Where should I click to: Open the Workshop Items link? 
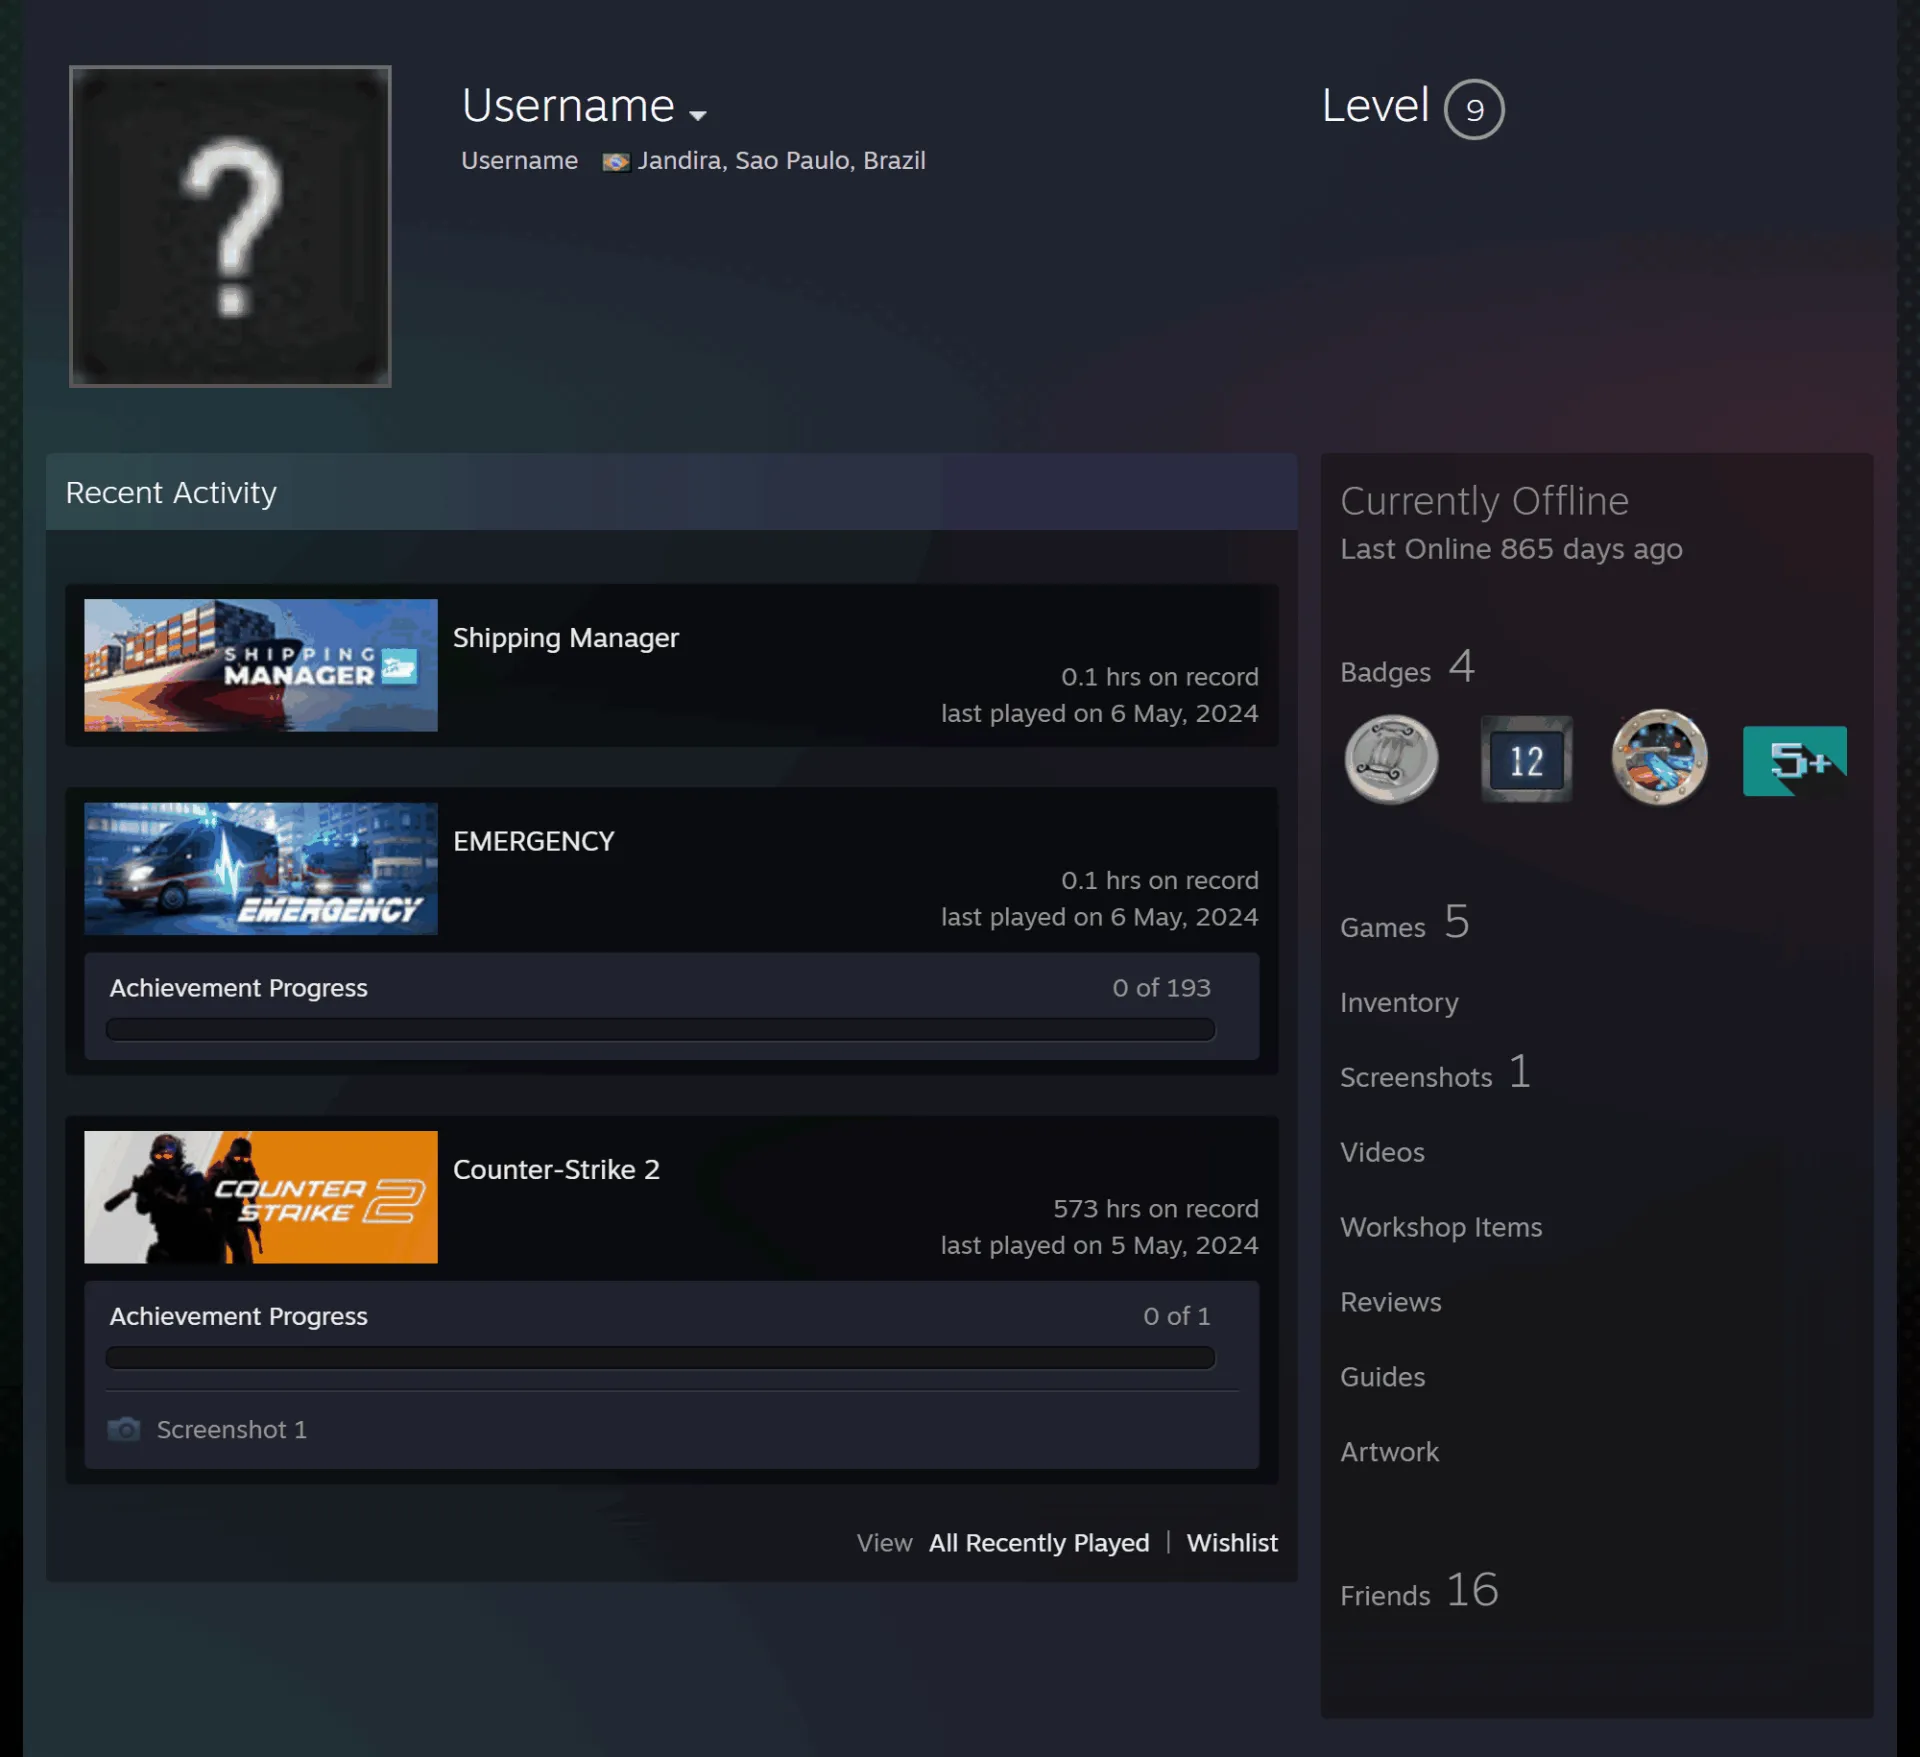pyautogui.click(x=1441, y=1227)
